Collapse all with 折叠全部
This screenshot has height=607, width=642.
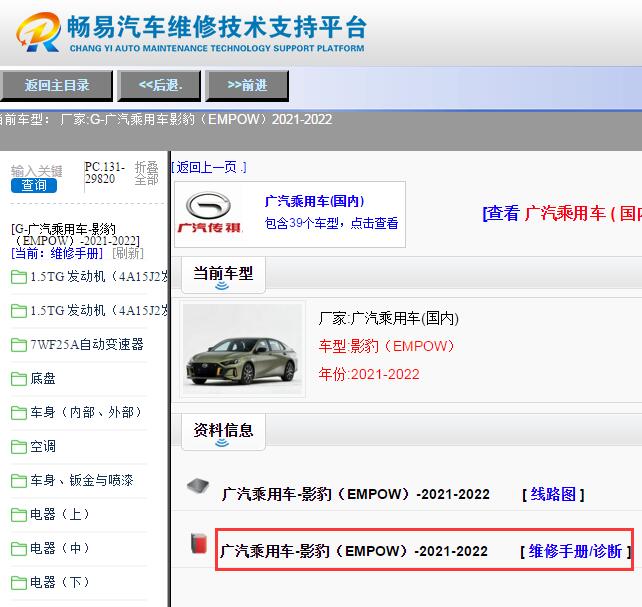pos(147,173)
